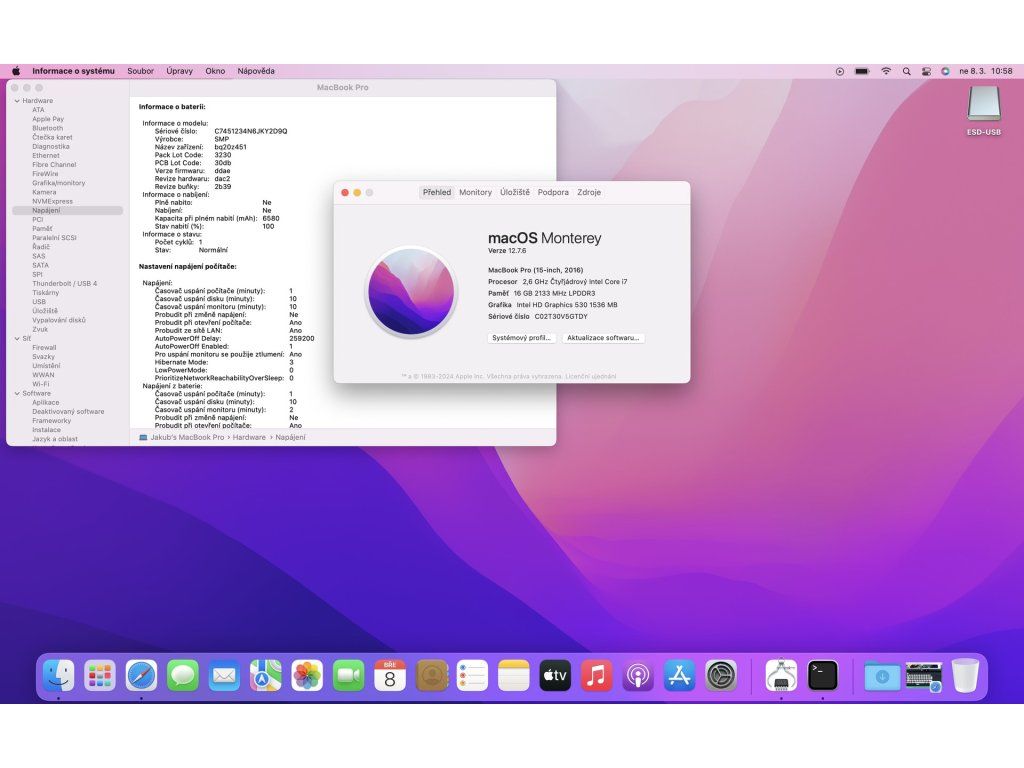Click the Aktualizace softwaru button
1024x768 pixels.
(x=602, y=338)
